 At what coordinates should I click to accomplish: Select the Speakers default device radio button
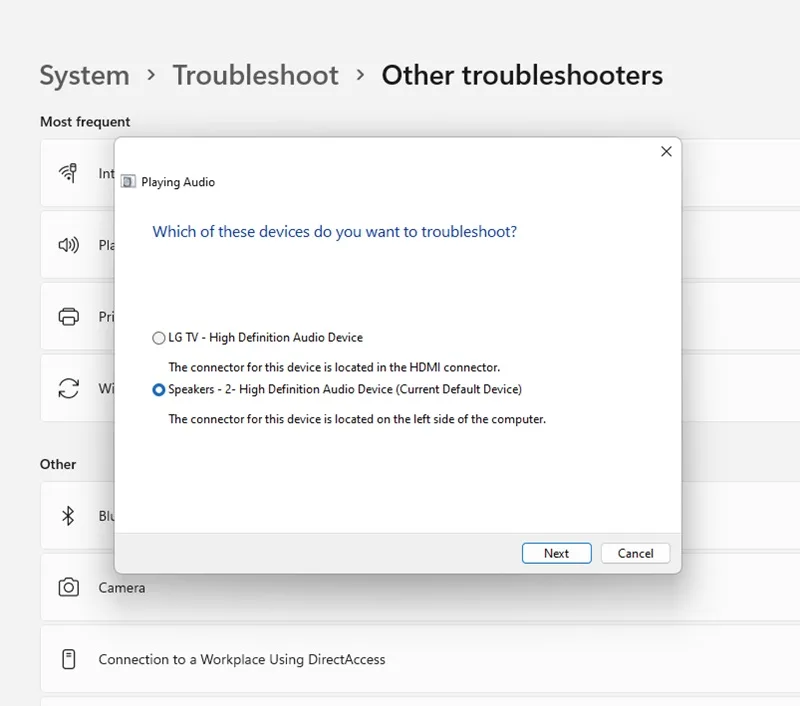pyautogui.click(x=159, y=390)
